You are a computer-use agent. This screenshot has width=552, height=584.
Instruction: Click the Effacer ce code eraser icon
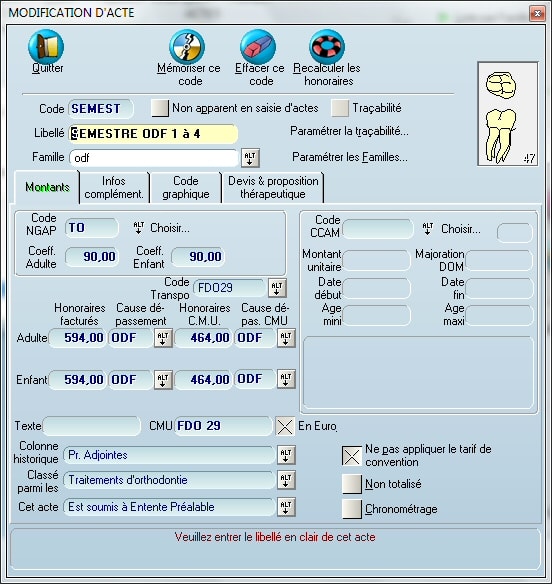258,47
